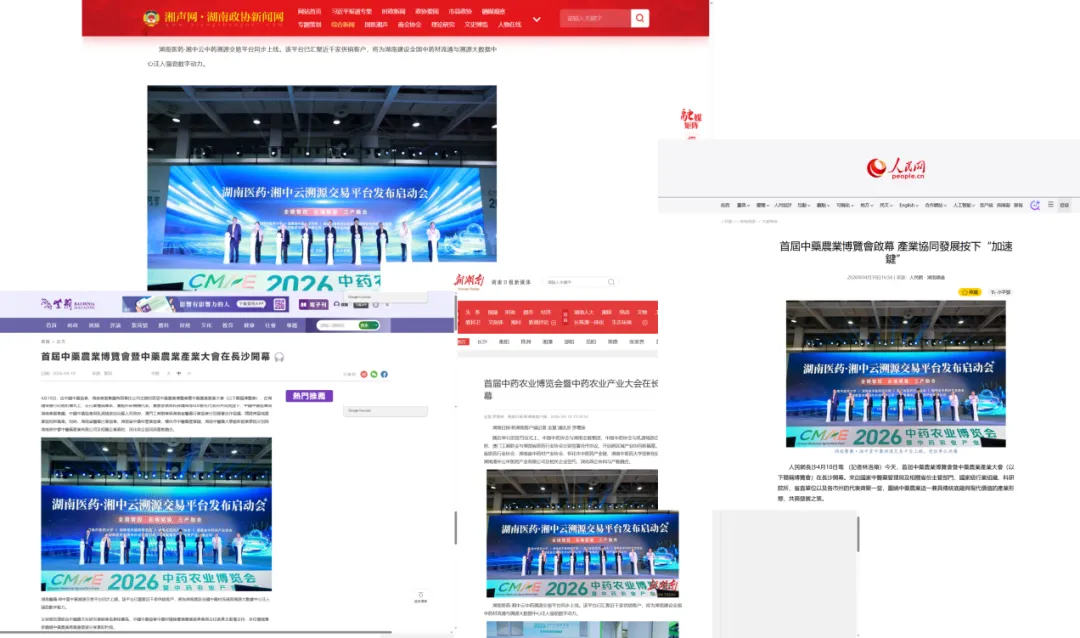Click the purple AI search icon on people.cn
Image resolution: width=1080 pixels, height=638 pixels.
coord(1035,205)
